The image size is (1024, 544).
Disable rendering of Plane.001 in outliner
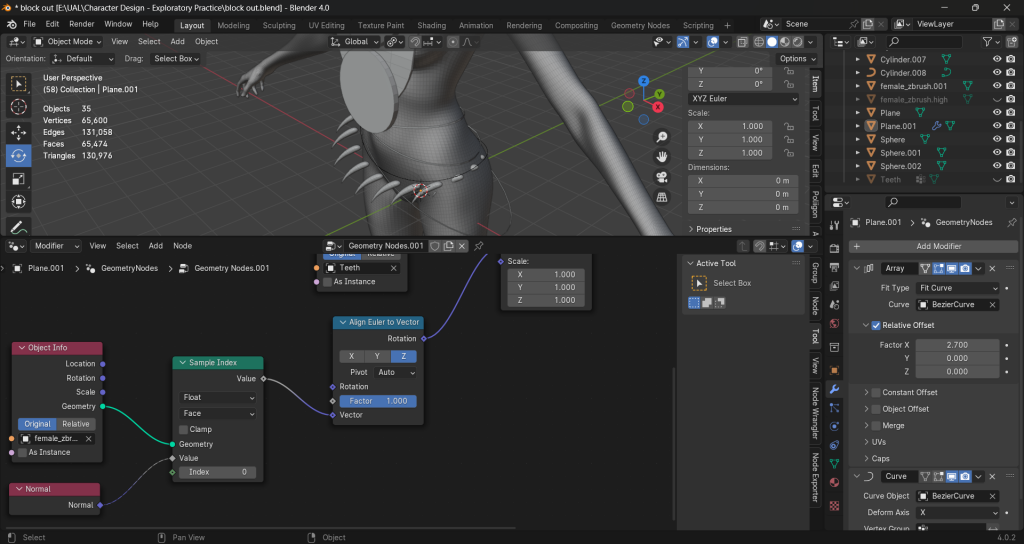[1010, 126]
